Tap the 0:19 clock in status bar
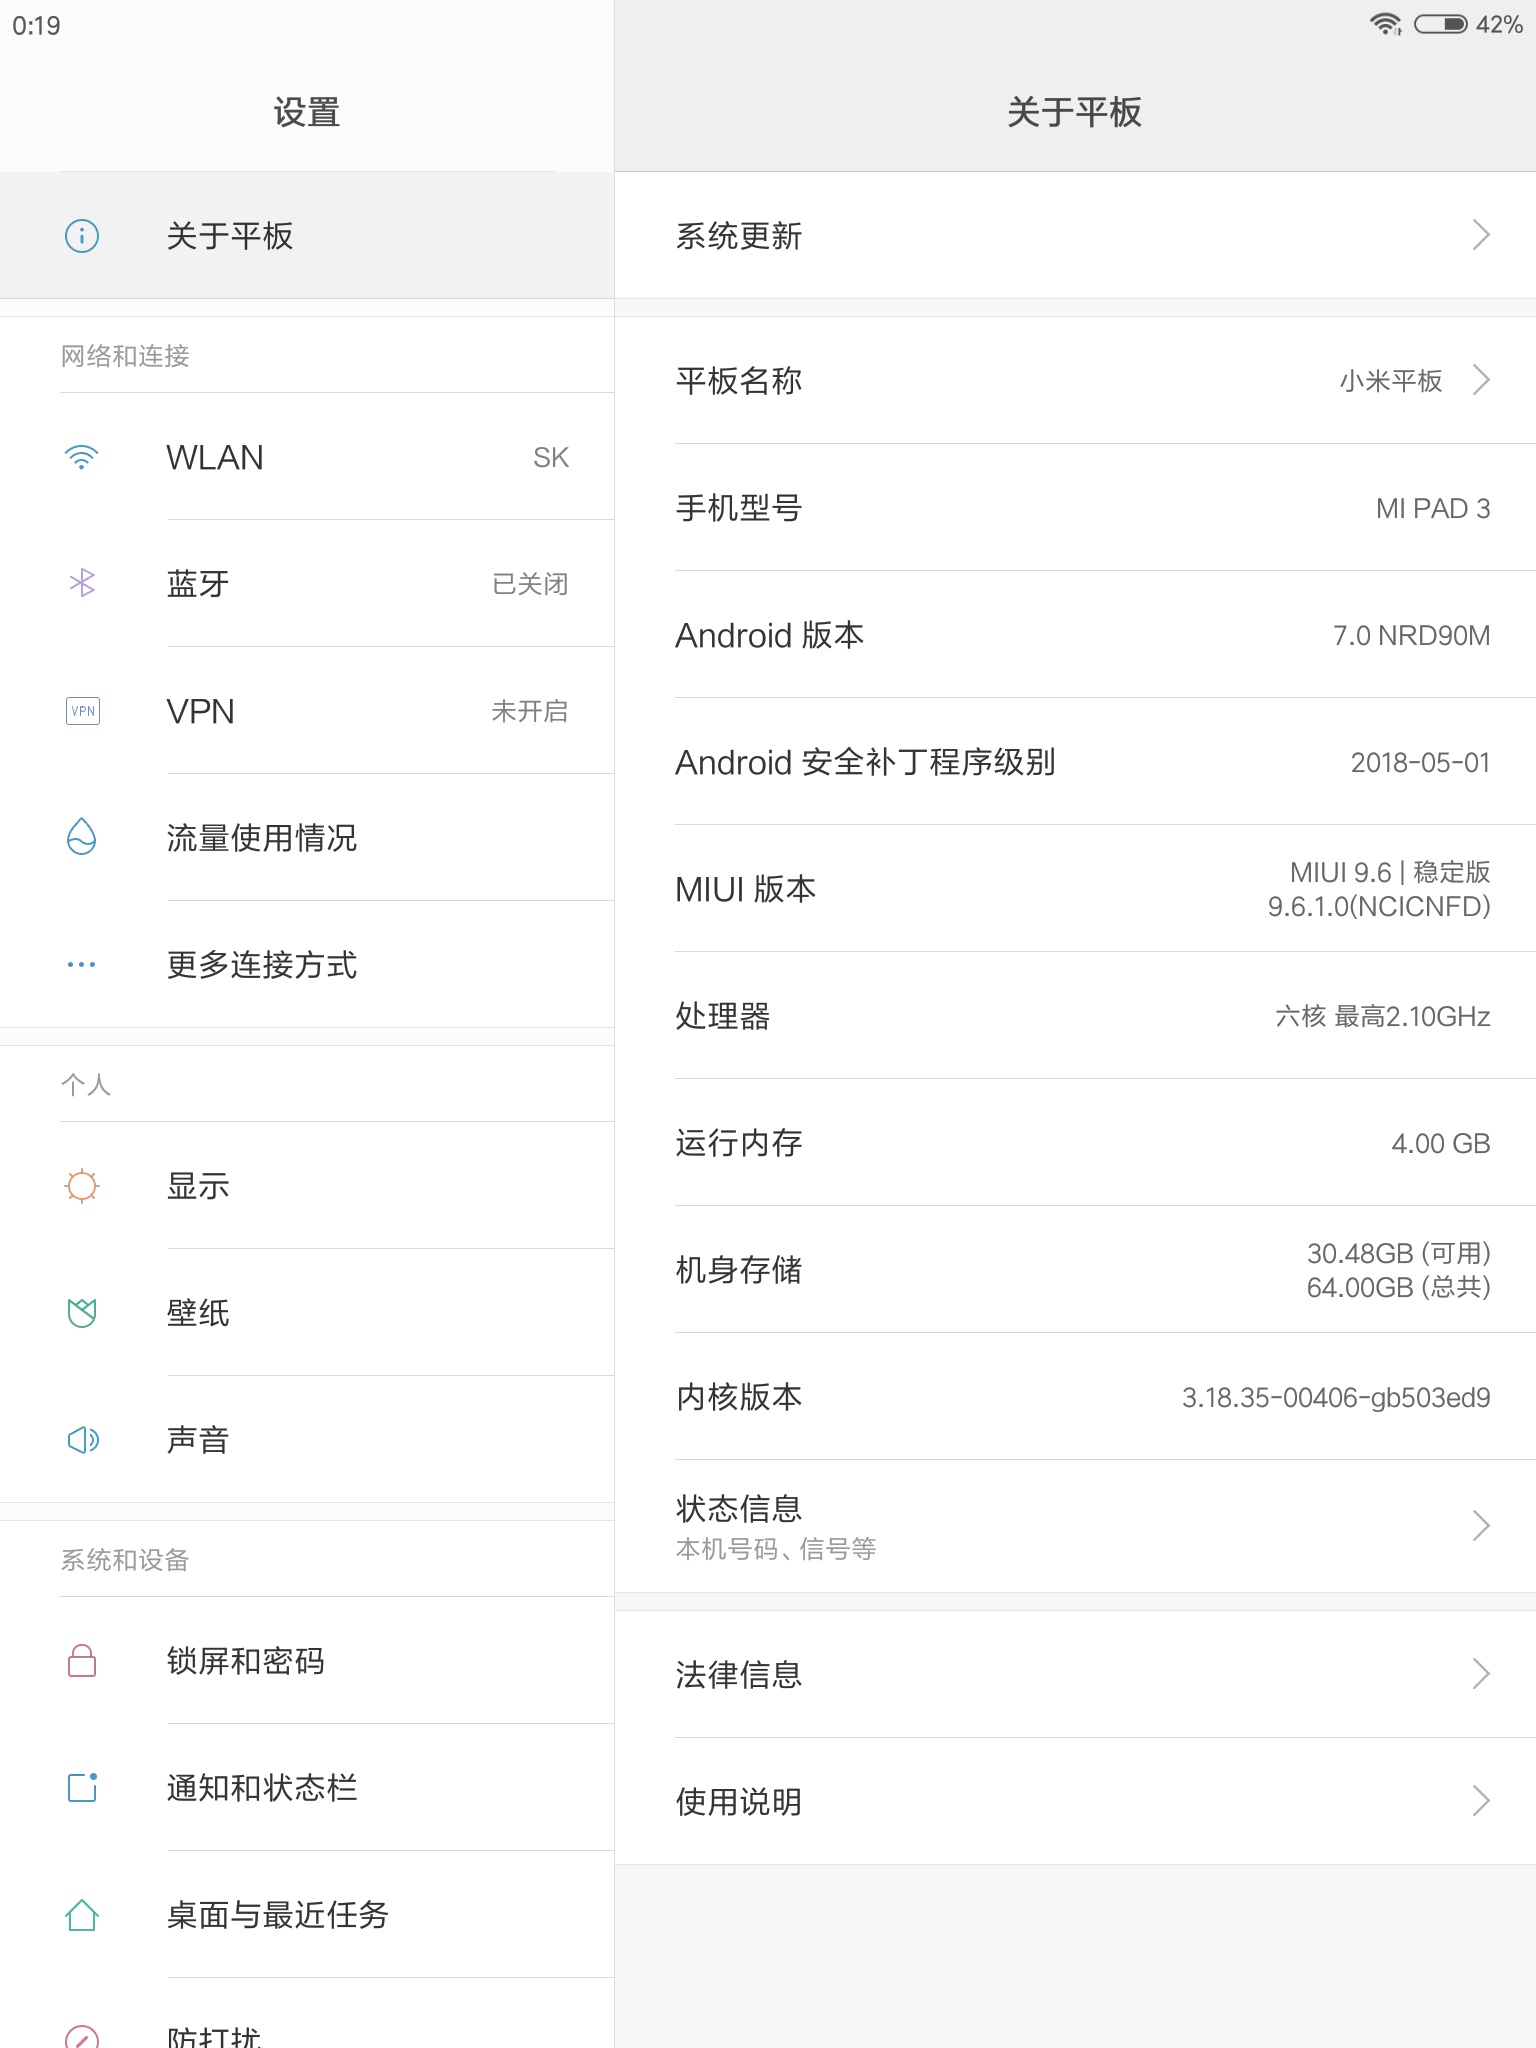Viewport: 1536px width, 2048px height. [36, 25]
